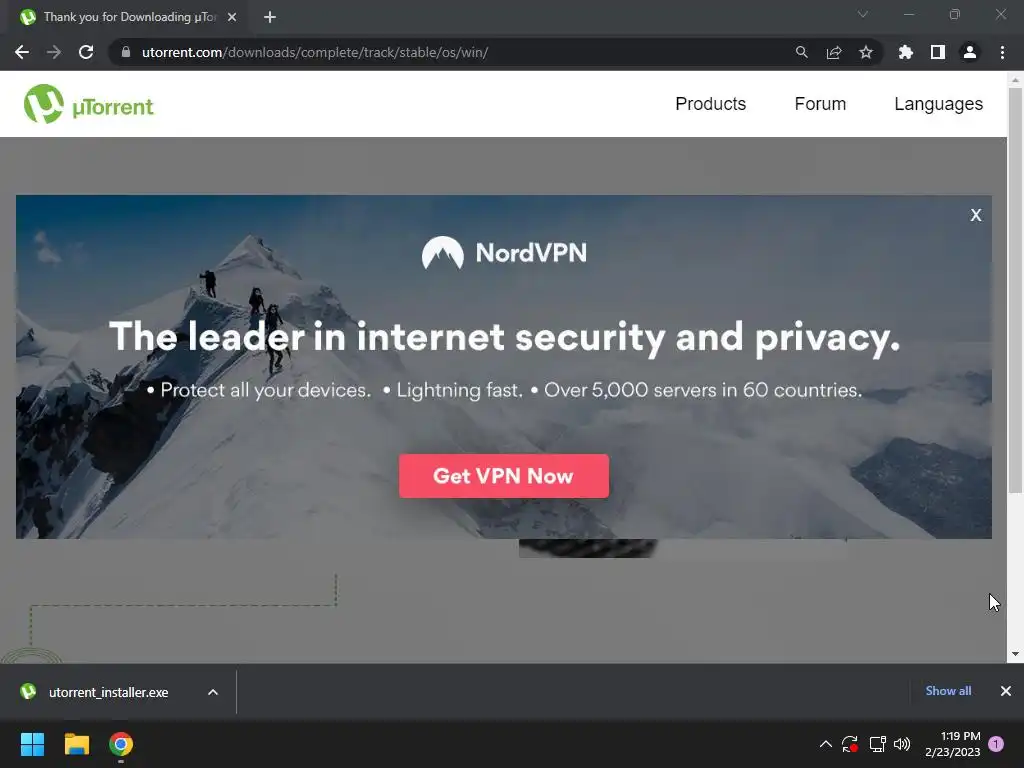Expand options for utorrent_installer.exe download
This screenshot has width=1024, height=768.
click(213, 692)
